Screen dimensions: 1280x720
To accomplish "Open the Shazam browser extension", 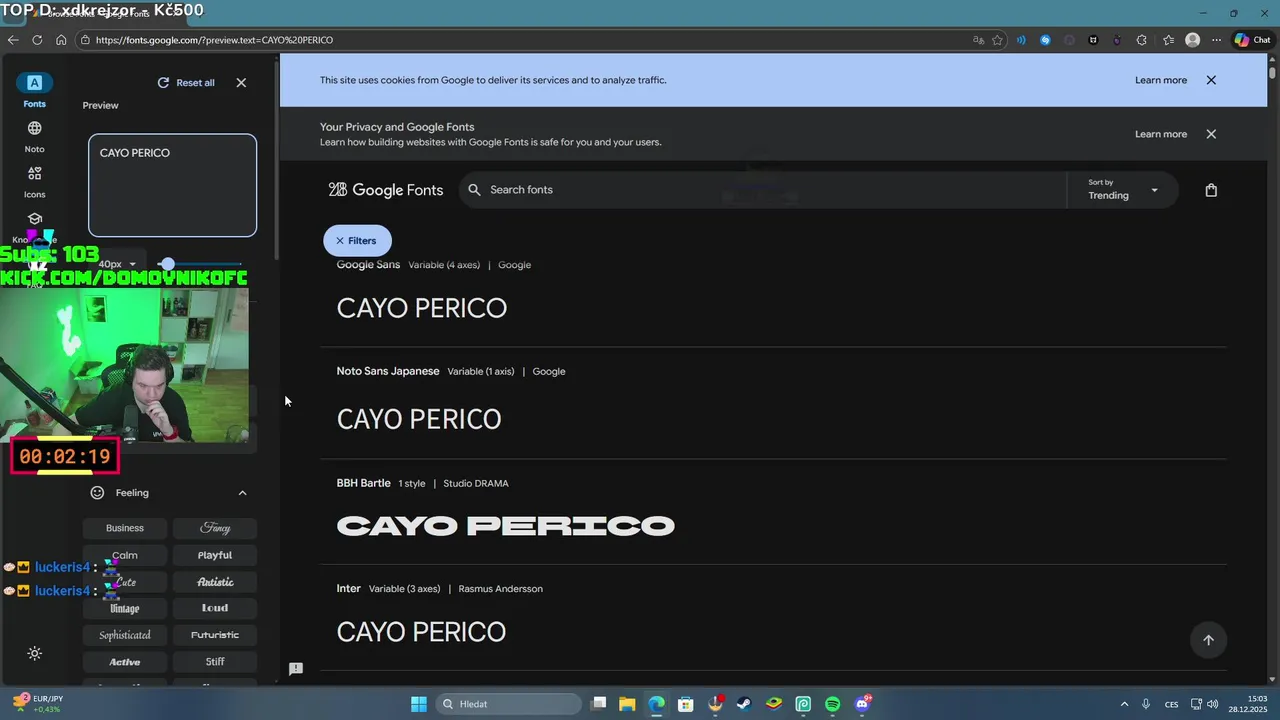I will [x=1045, y=40].
